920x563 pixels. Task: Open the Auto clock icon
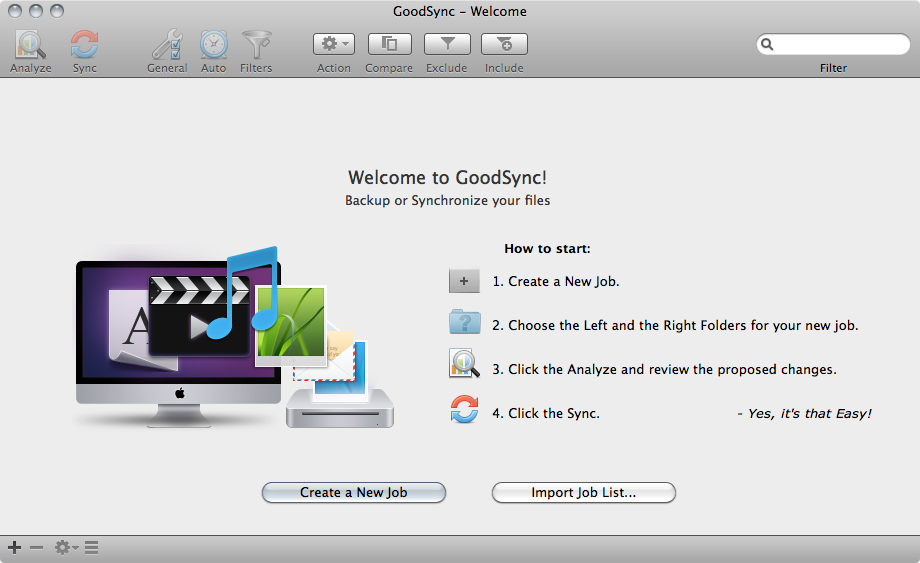click(214, 45)
